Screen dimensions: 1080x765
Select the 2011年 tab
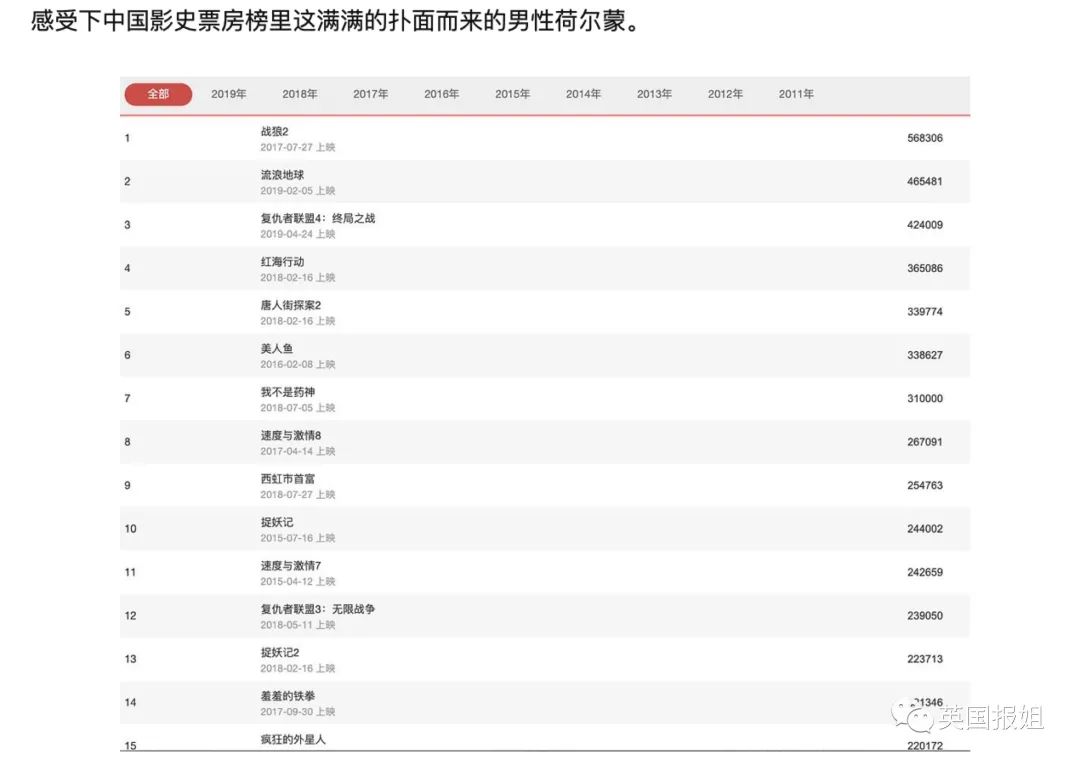796,94
